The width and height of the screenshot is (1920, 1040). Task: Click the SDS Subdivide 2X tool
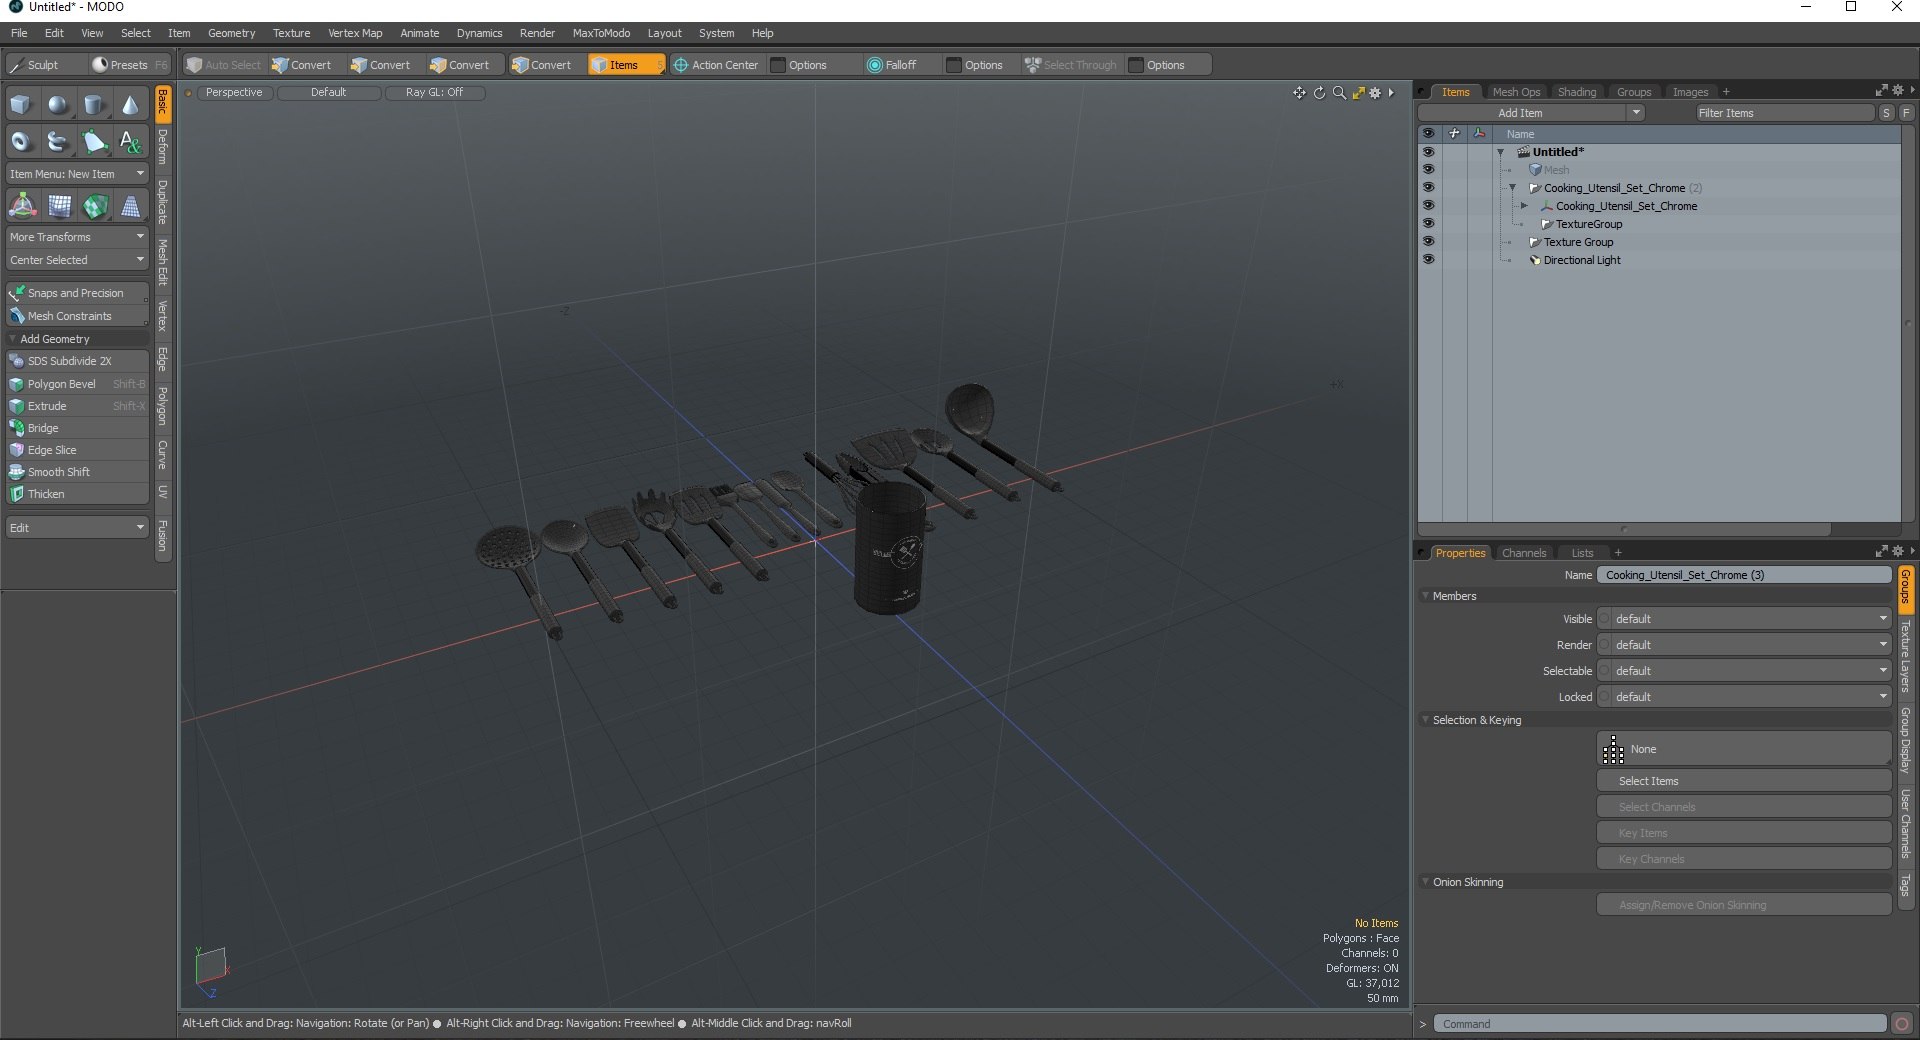[77, 361]
